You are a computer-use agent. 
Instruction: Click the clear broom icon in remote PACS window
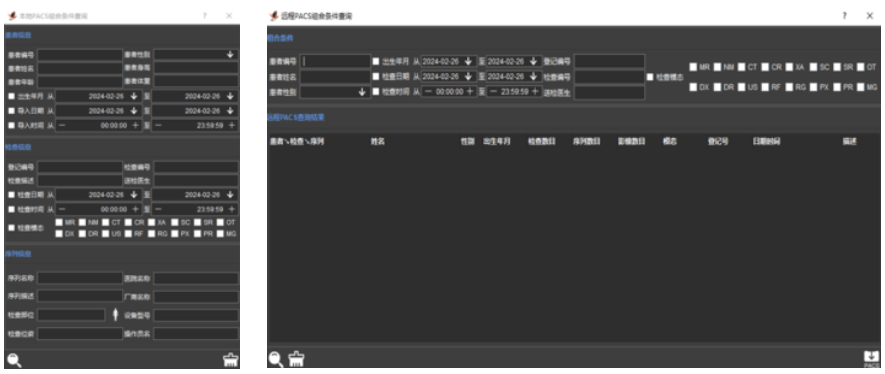coord(296,359)
